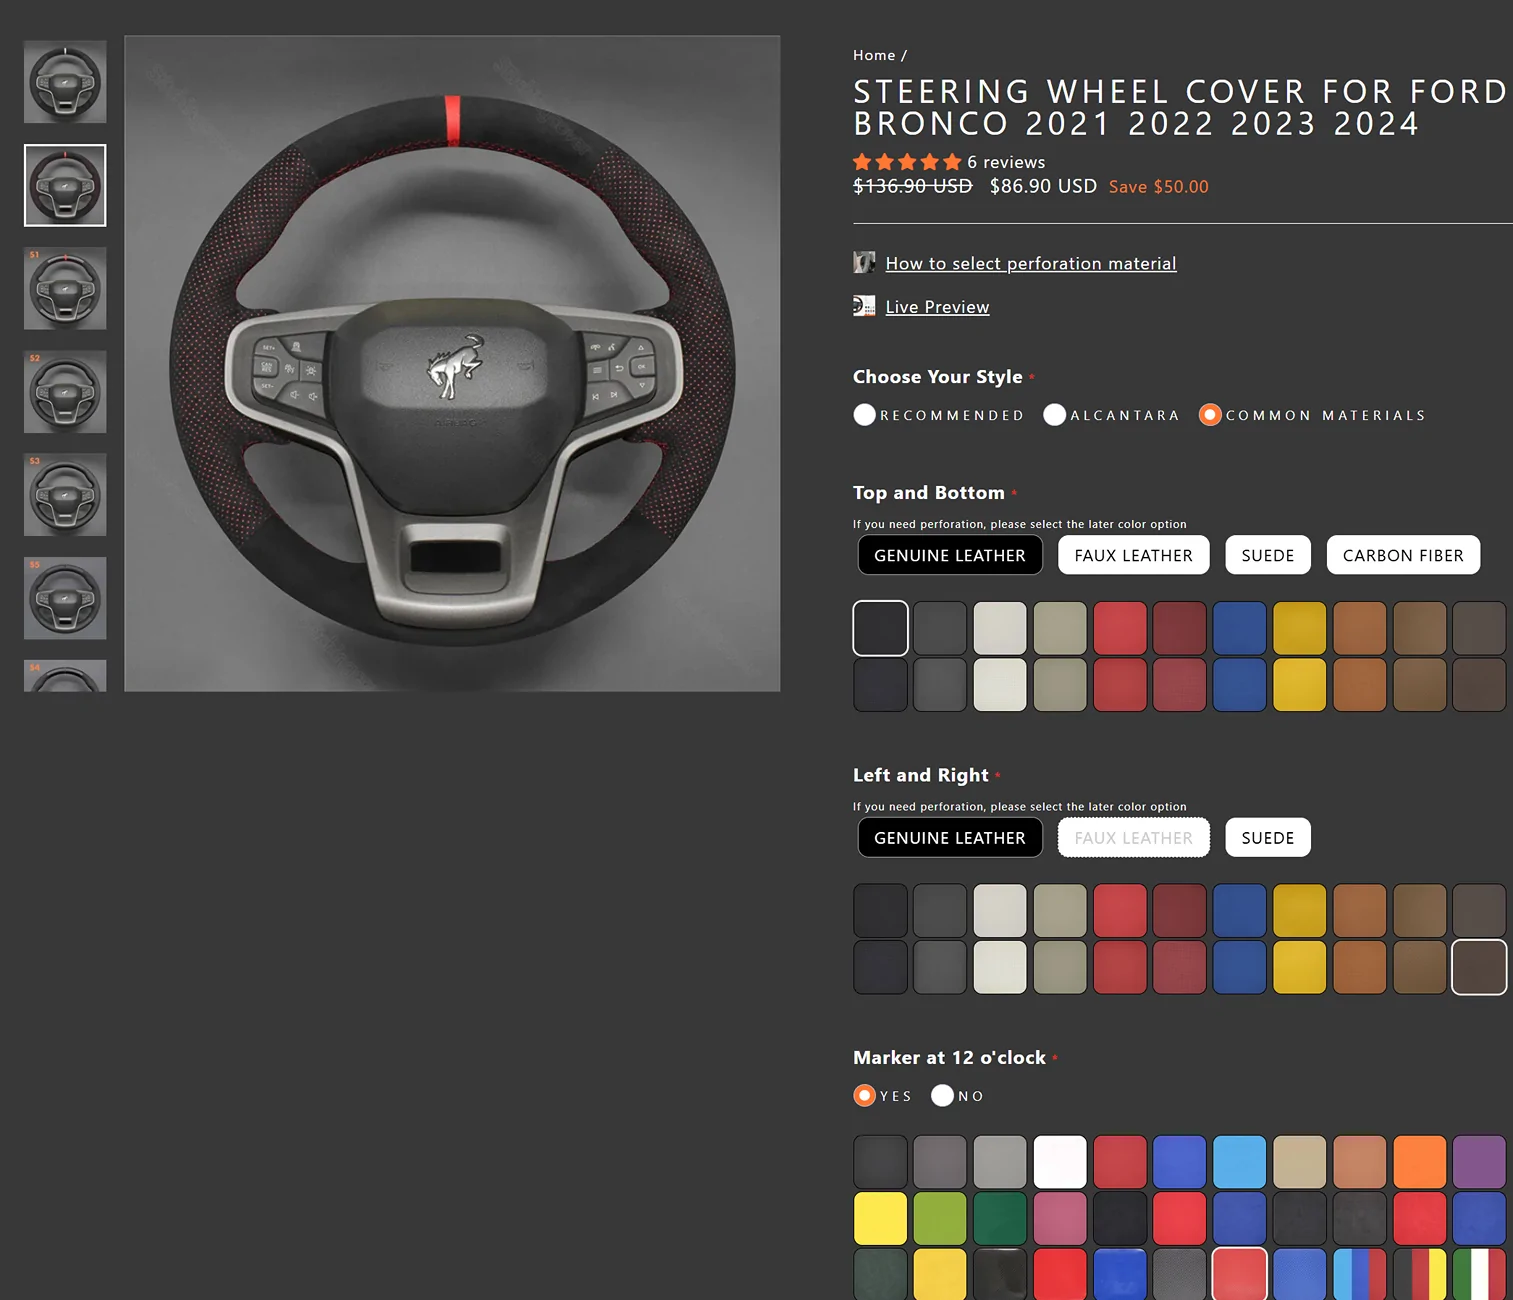Pick the top-row blue Top and Bottom swatch
Viewport: 1513px width, 1300px height.
coord(1240,628)
